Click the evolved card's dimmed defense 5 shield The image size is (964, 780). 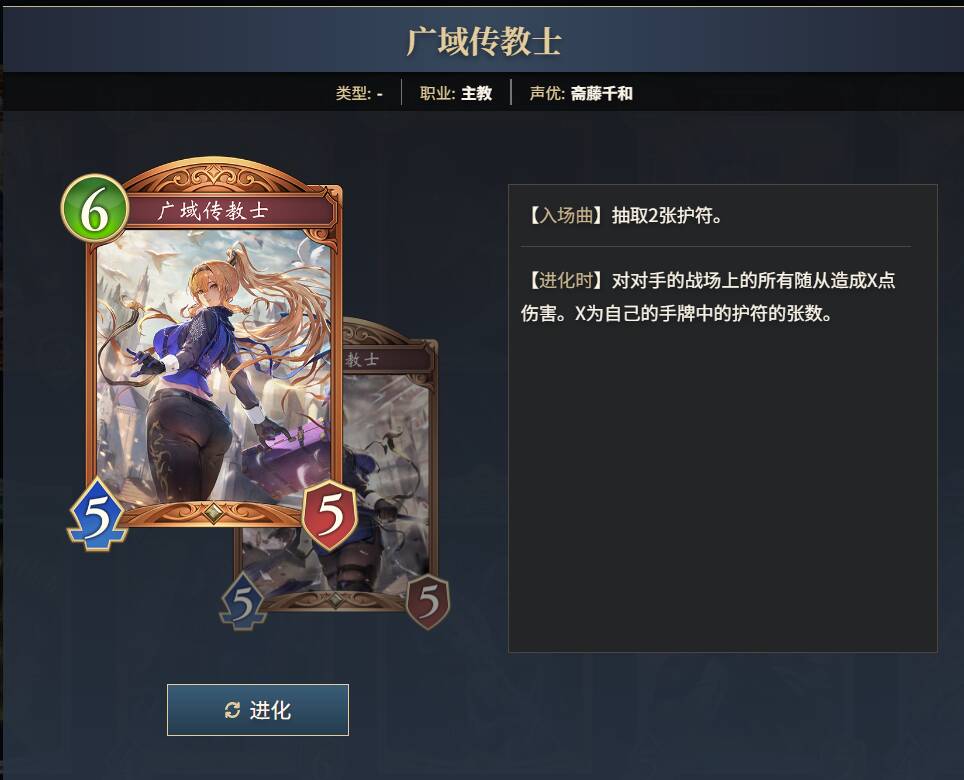pyautogui.click(x=428, y=602)
